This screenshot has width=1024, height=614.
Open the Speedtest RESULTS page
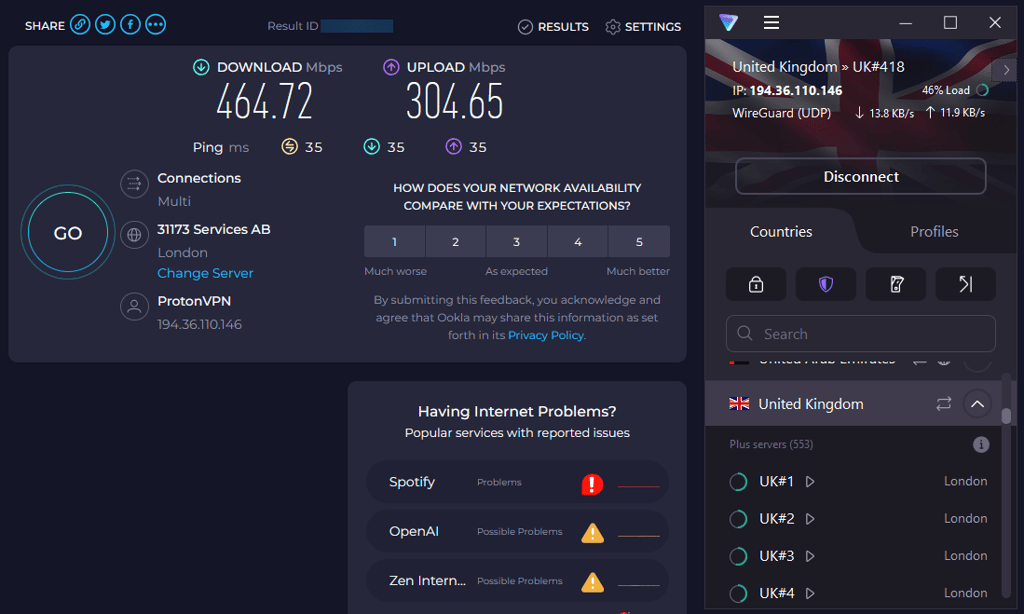pyautogui.click(x=553, y=27)
